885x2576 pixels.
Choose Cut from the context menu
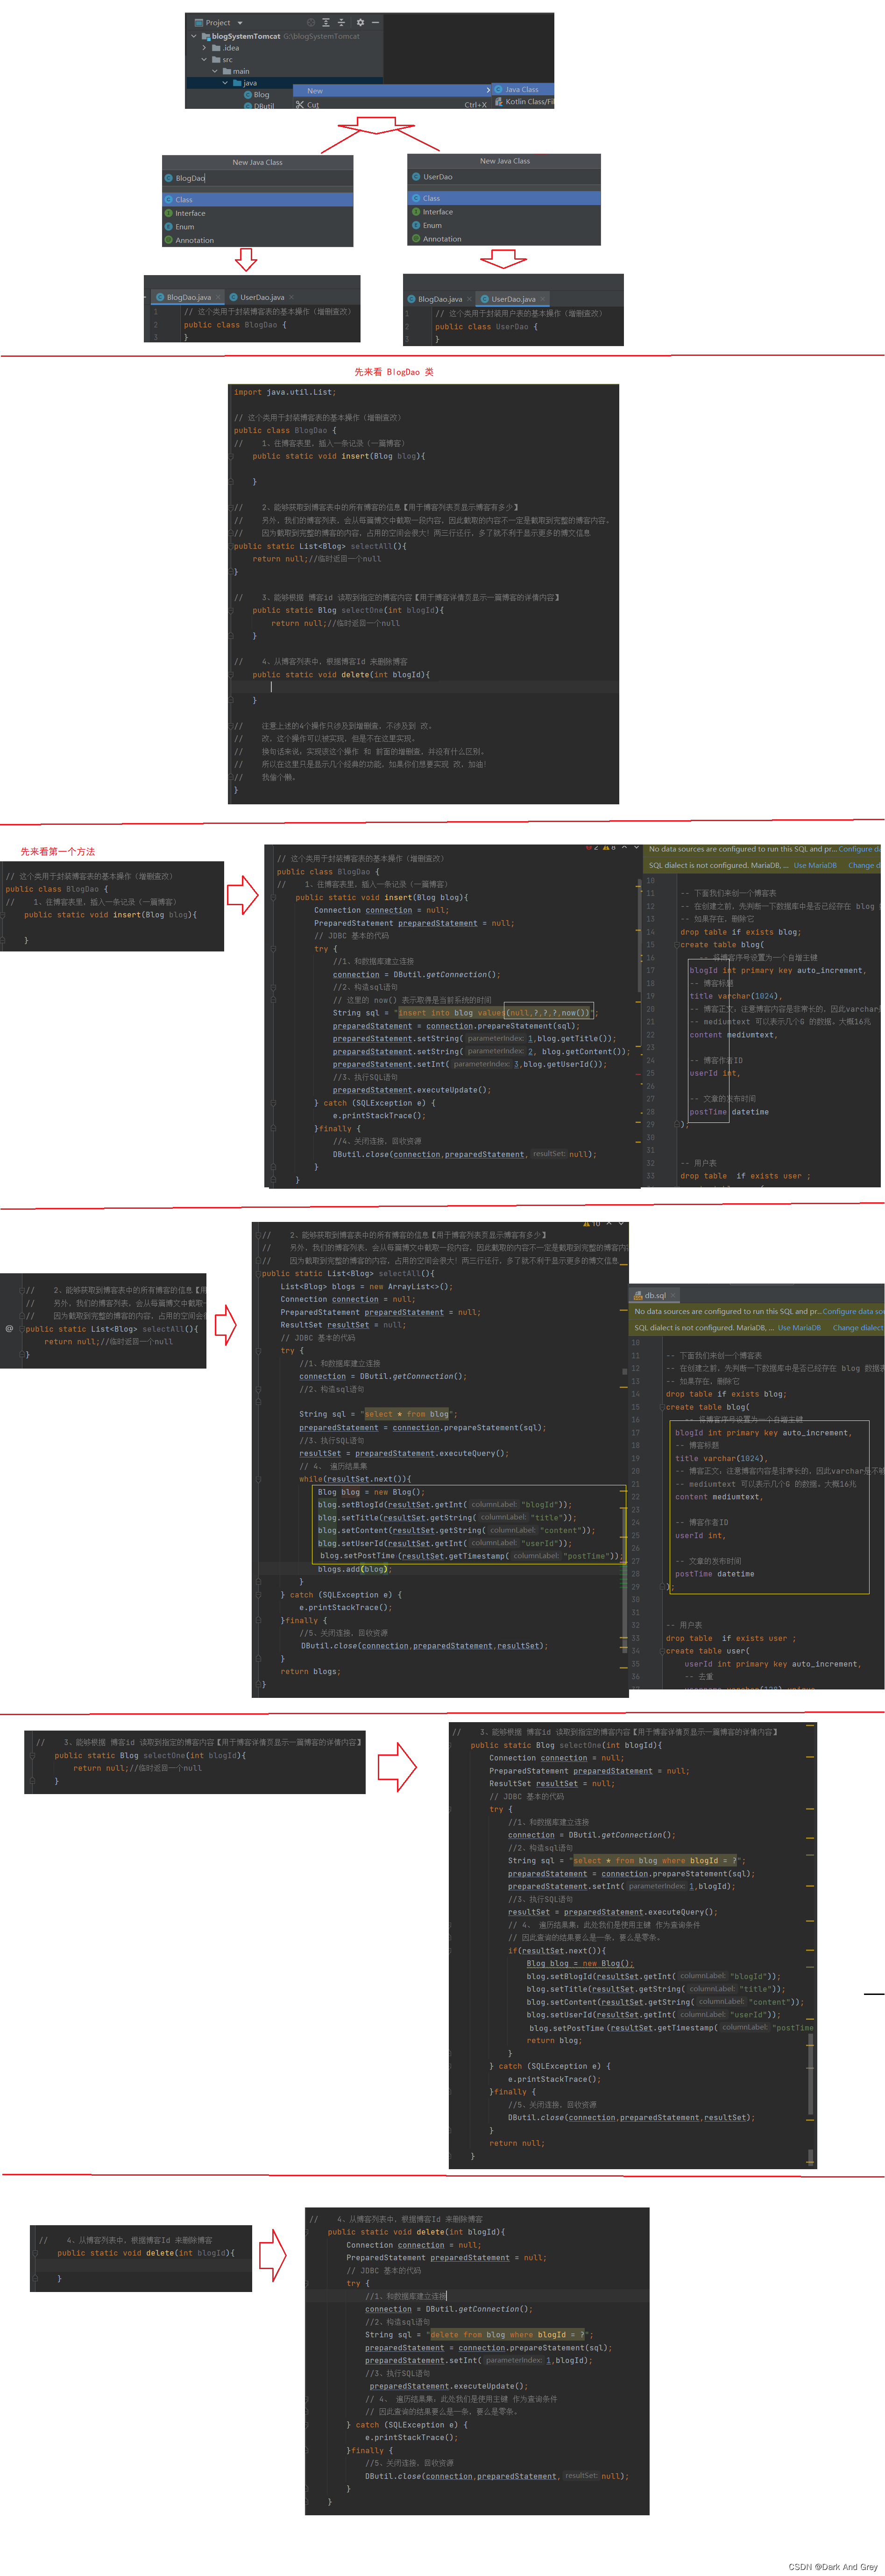pos(394,104)
